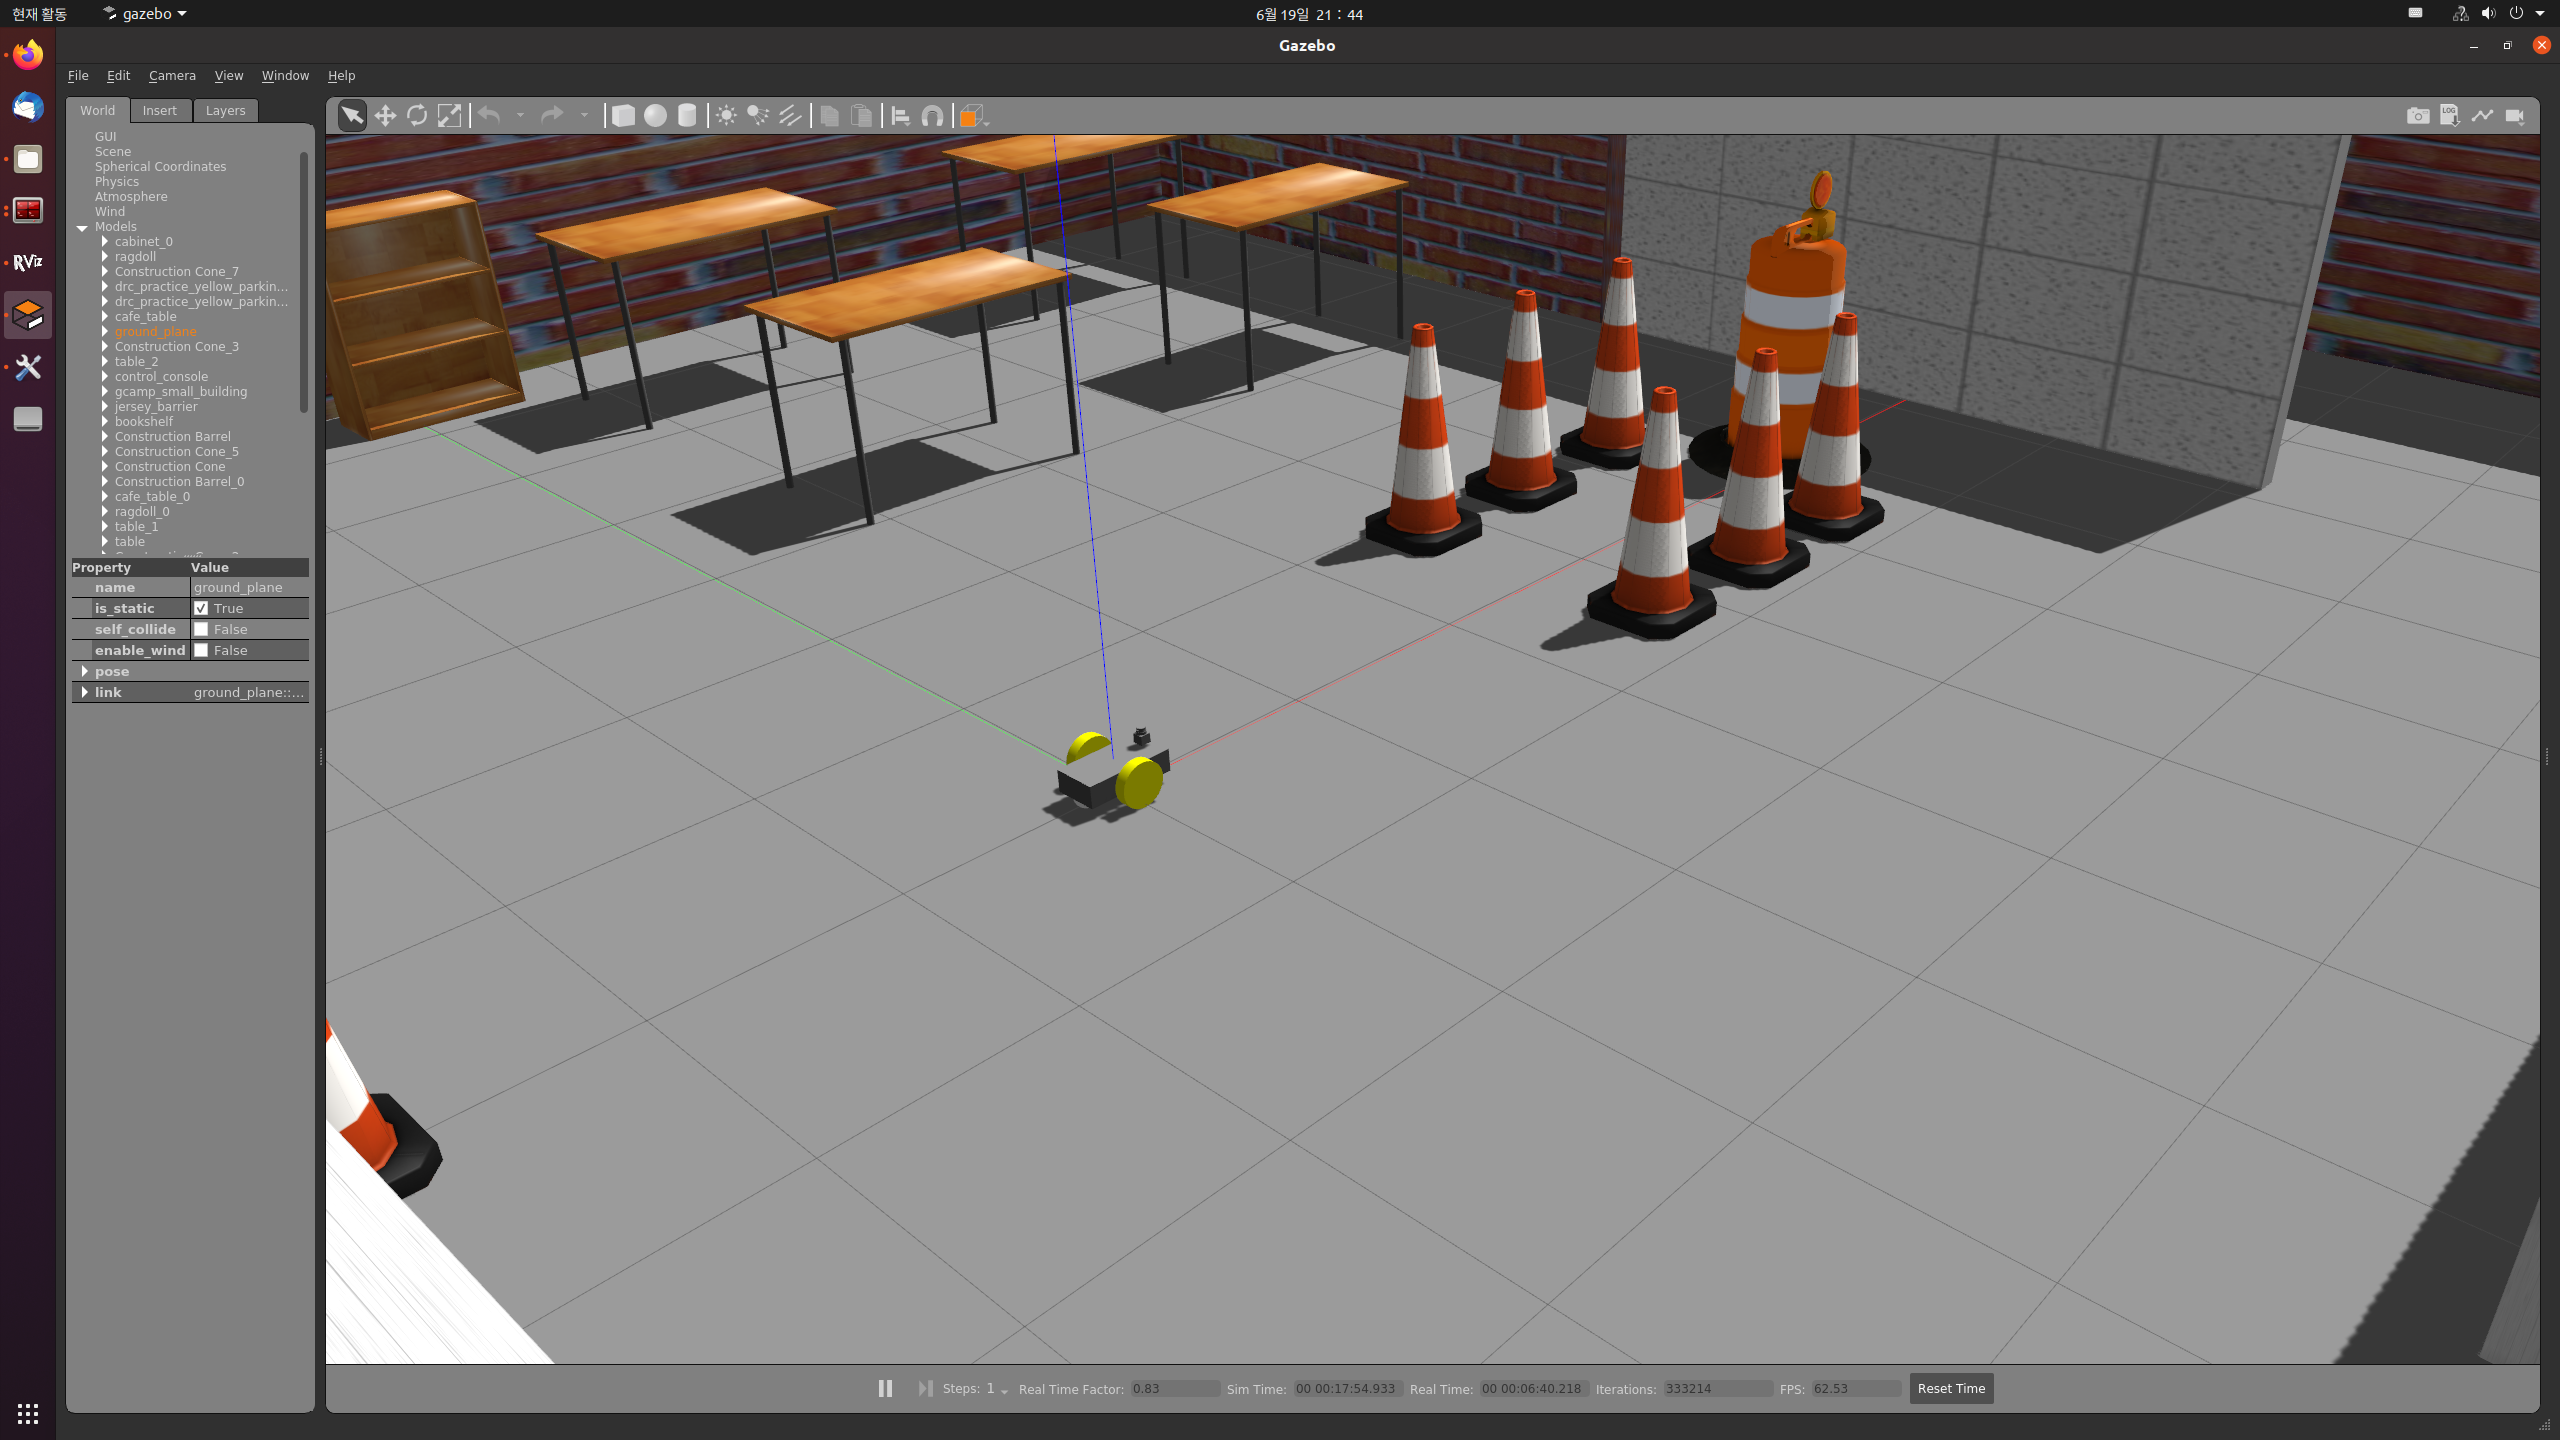Enable snap mode magnet tool
This screenshot has width=2560, height=1440.
pos(932,116)
